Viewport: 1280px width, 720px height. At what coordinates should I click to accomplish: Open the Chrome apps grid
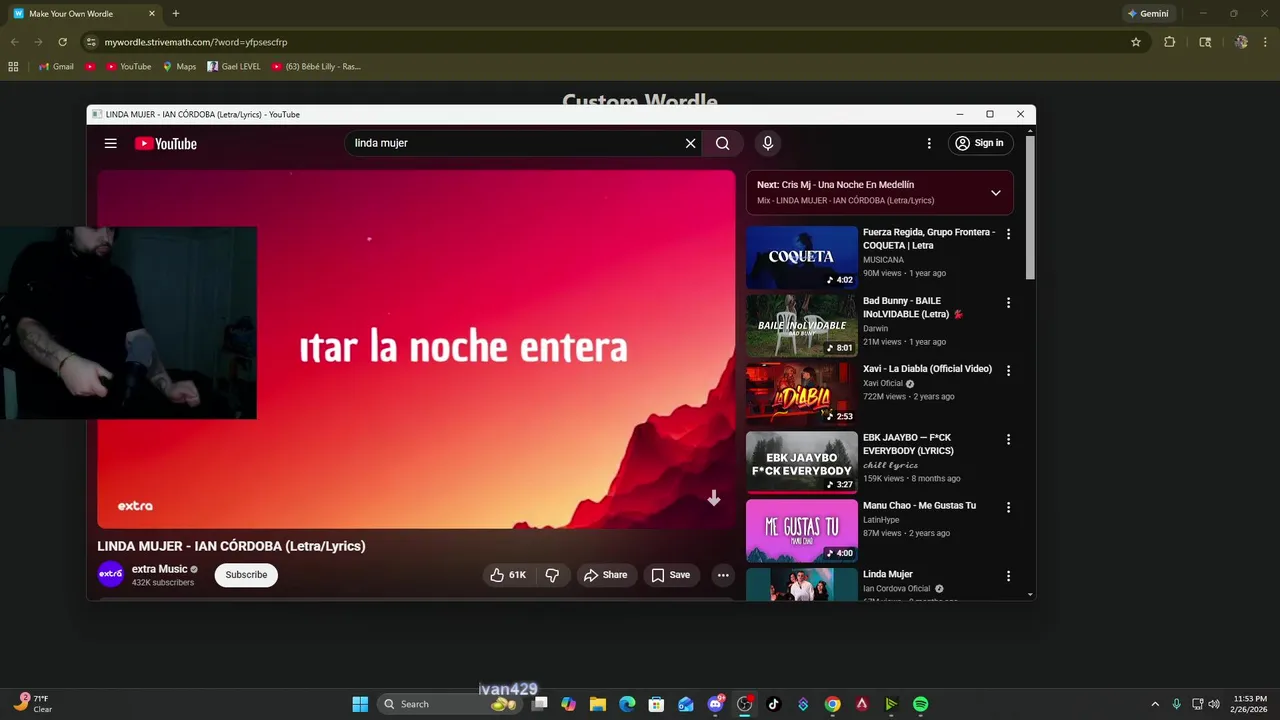[13, 67]
